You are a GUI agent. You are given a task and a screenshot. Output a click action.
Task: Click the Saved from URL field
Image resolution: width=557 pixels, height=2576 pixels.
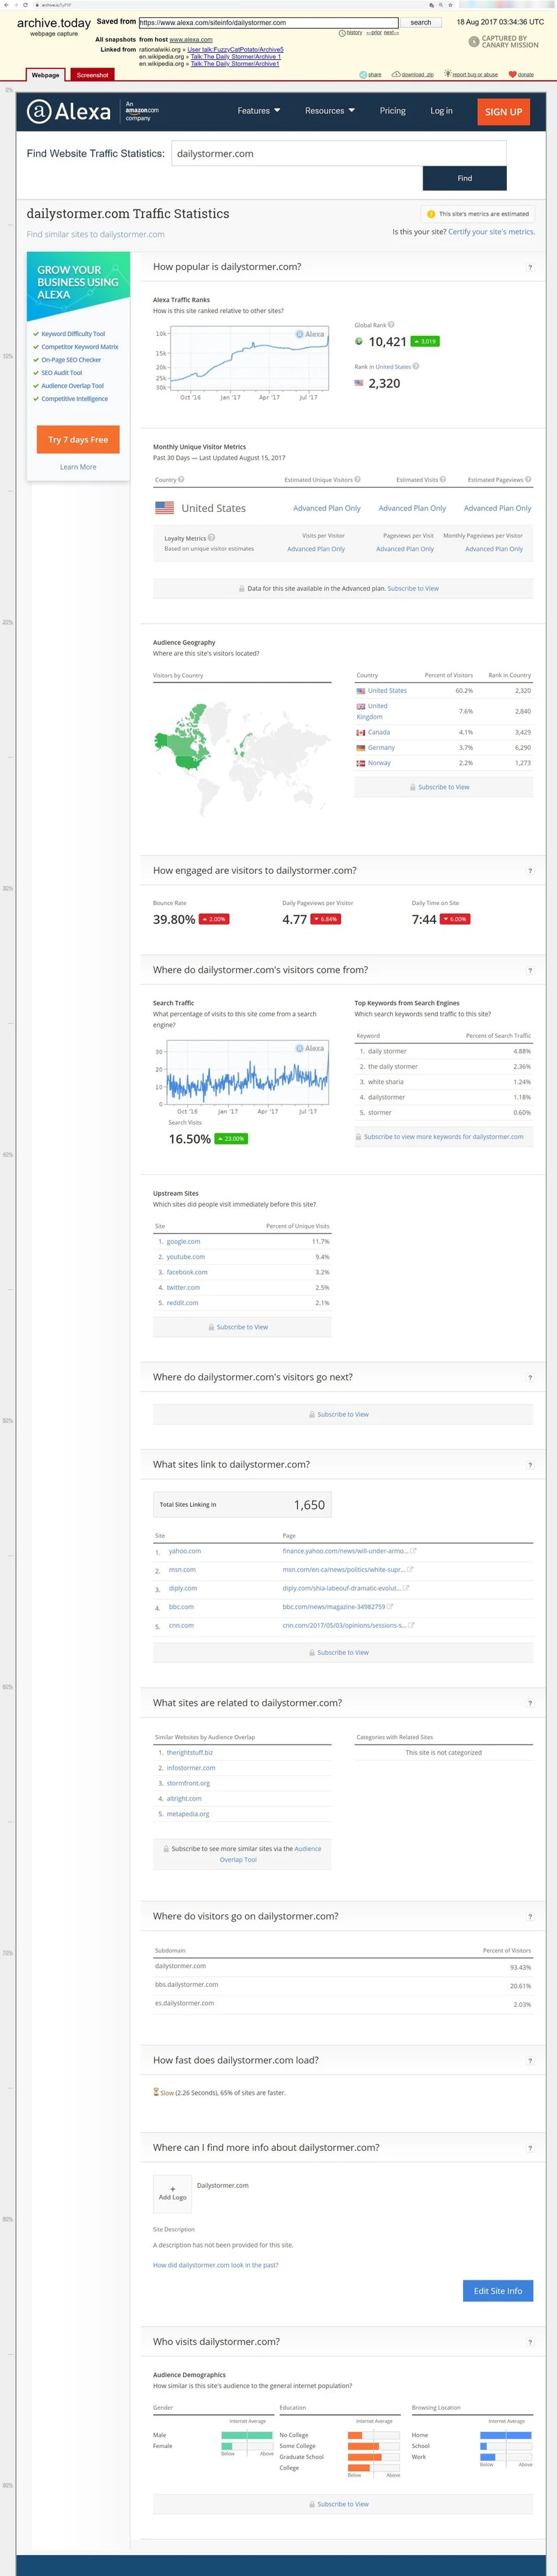coord(269,22)
